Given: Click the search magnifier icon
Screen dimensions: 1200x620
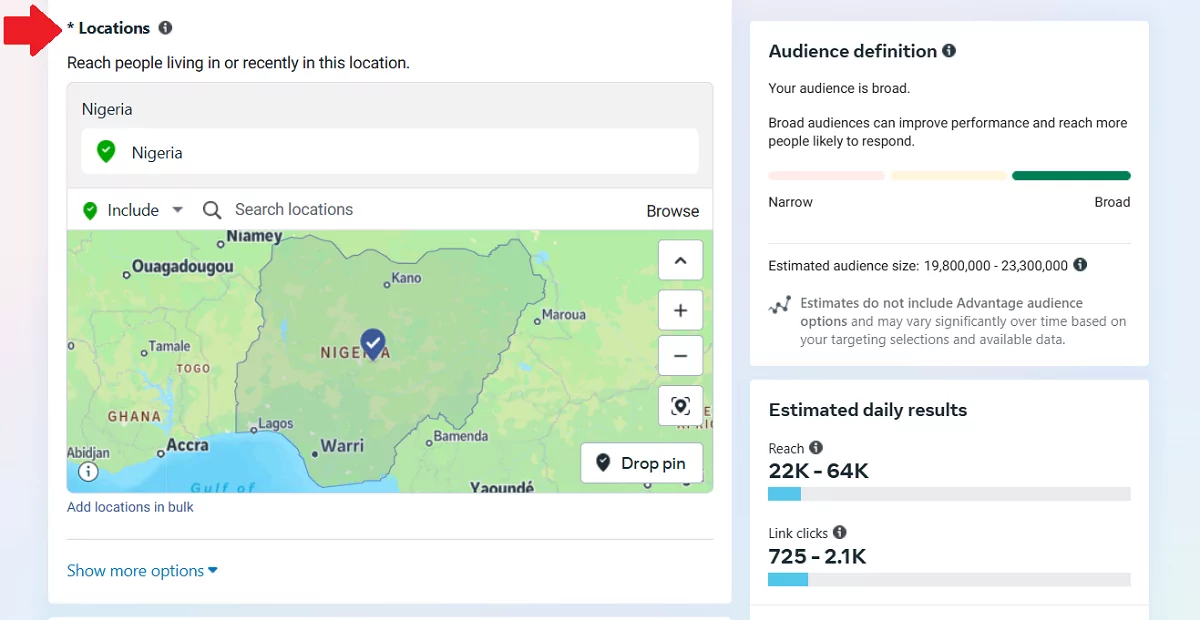Looking at the screenshot, I should [x=212, y=210].
